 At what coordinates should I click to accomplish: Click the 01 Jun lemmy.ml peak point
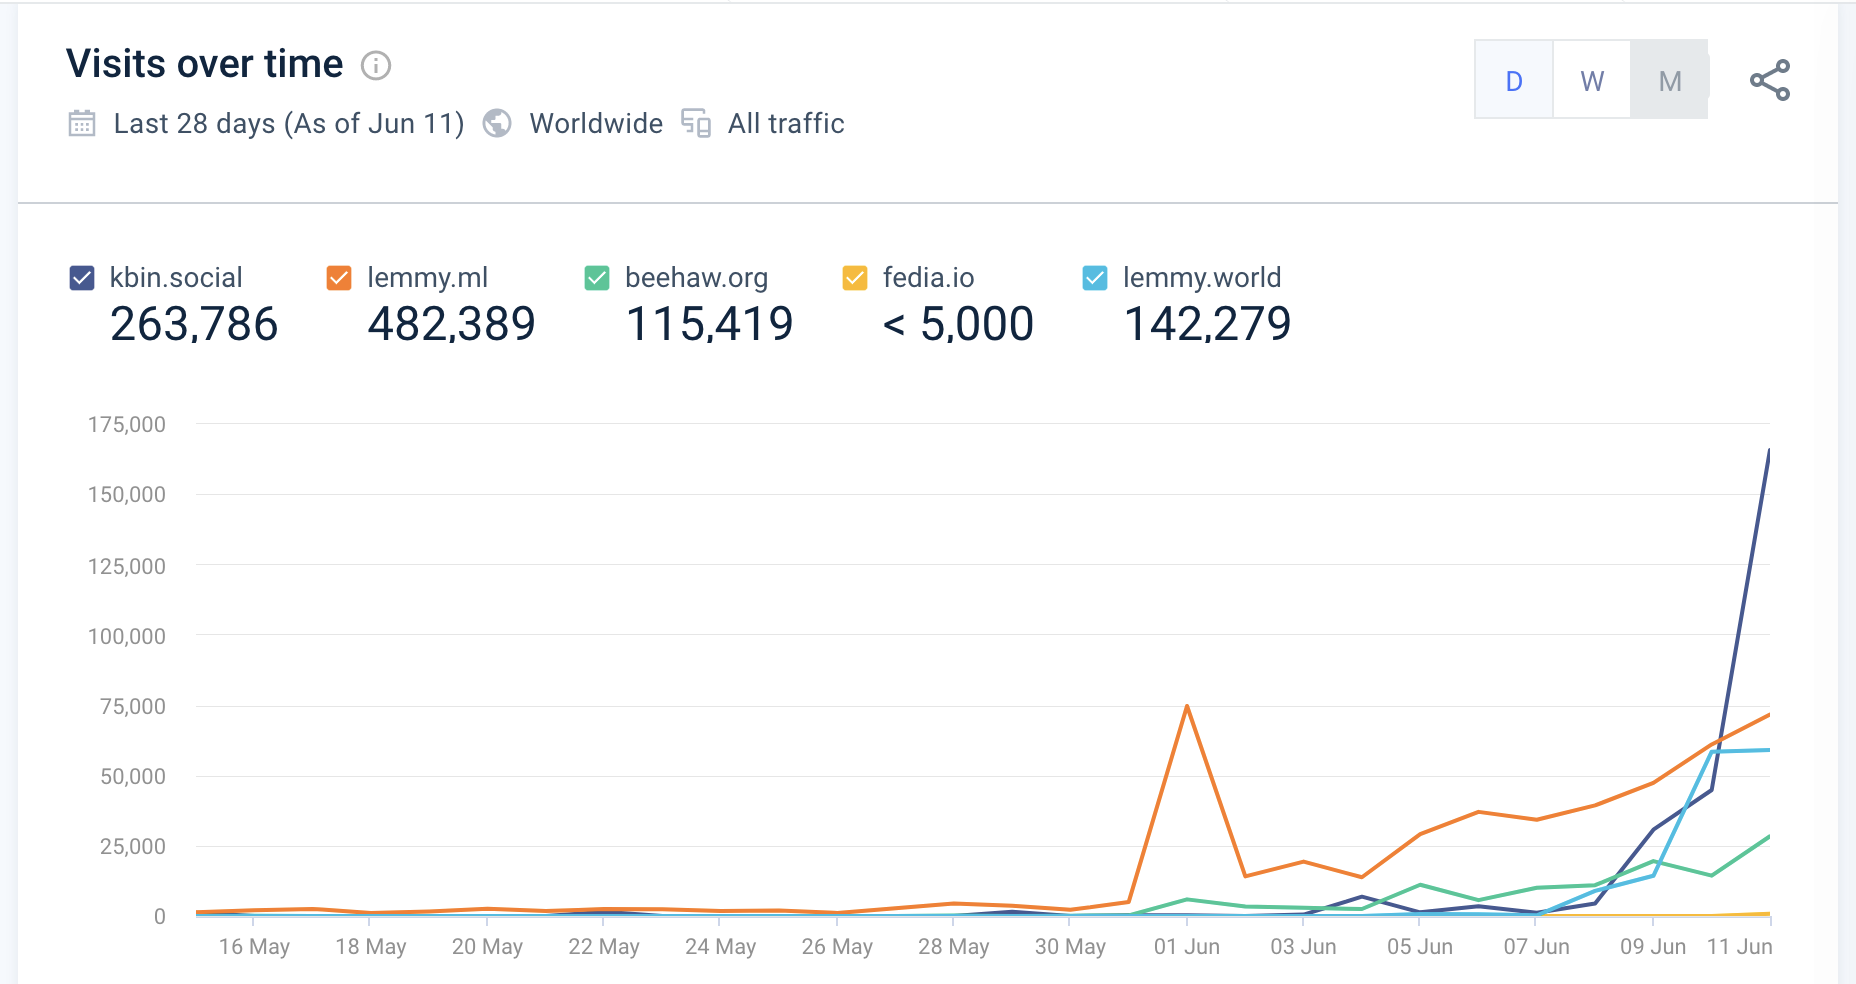[x=1187, y=706]
